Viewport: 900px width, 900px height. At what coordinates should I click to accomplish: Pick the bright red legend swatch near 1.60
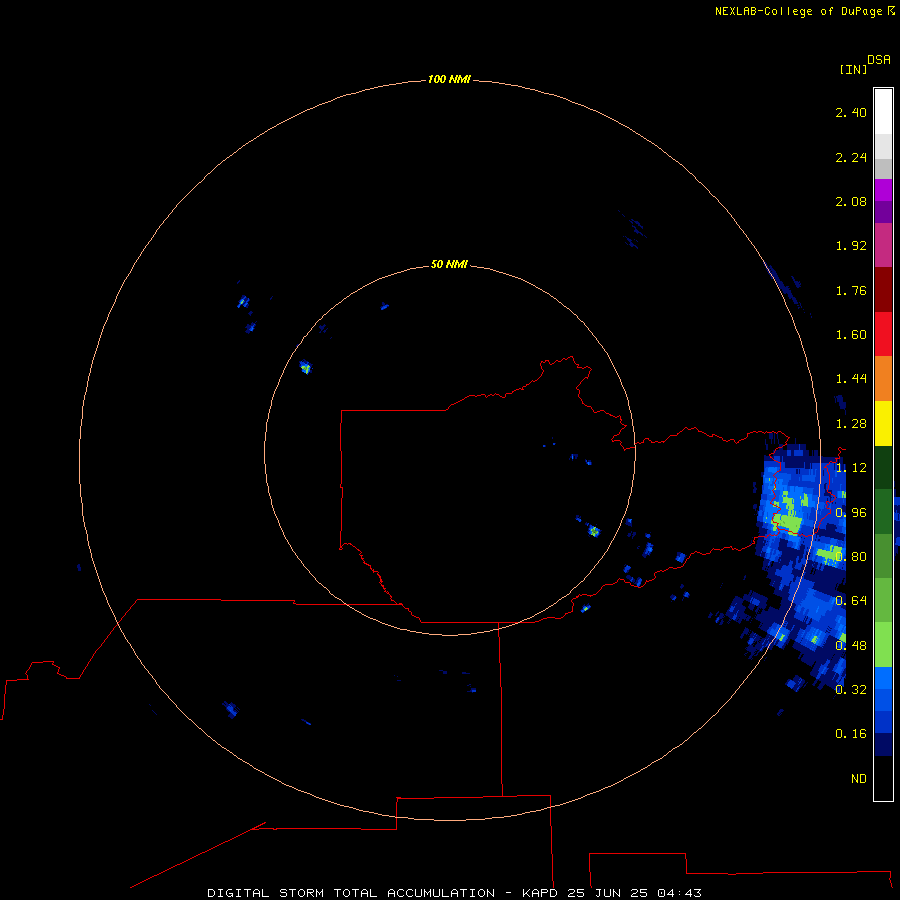883,334
